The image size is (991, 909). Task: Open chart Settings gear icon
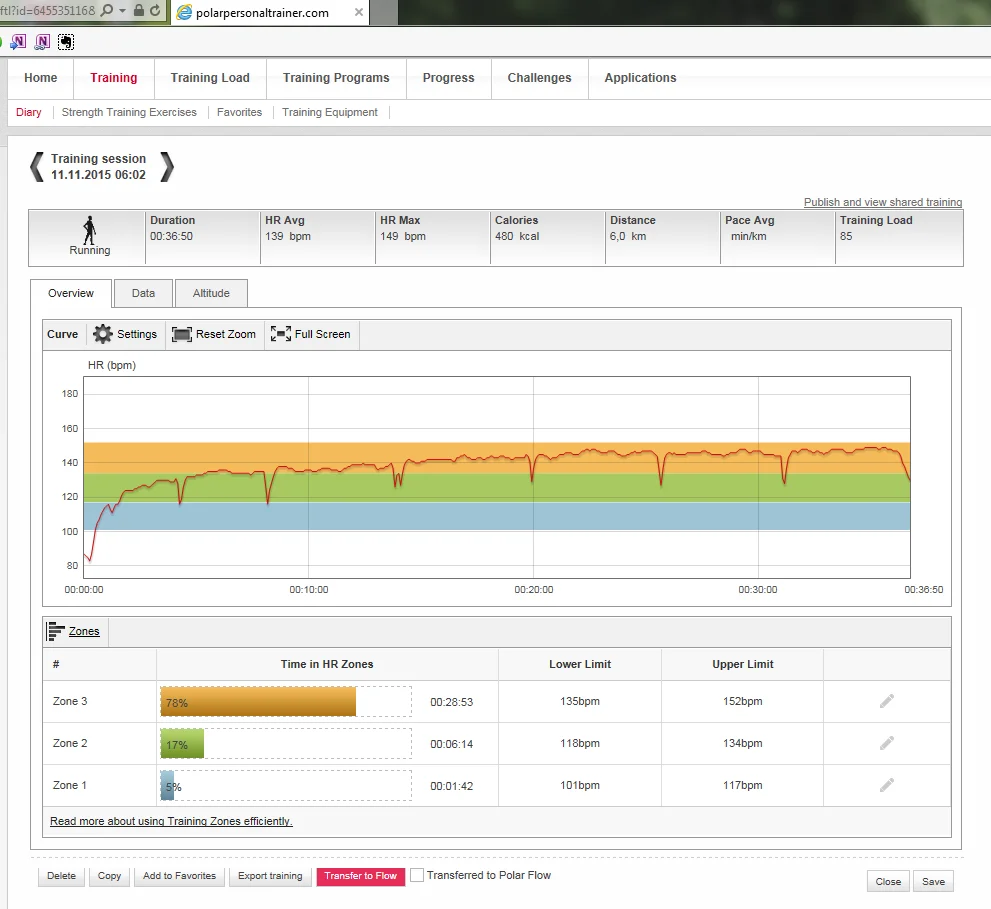102,334
